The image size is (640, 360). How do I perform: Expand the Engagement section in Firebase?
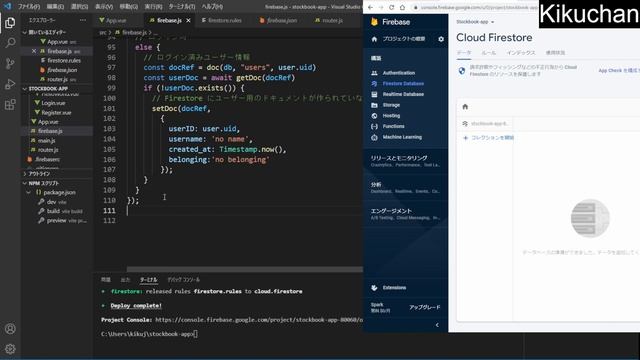tap(405, 214)
